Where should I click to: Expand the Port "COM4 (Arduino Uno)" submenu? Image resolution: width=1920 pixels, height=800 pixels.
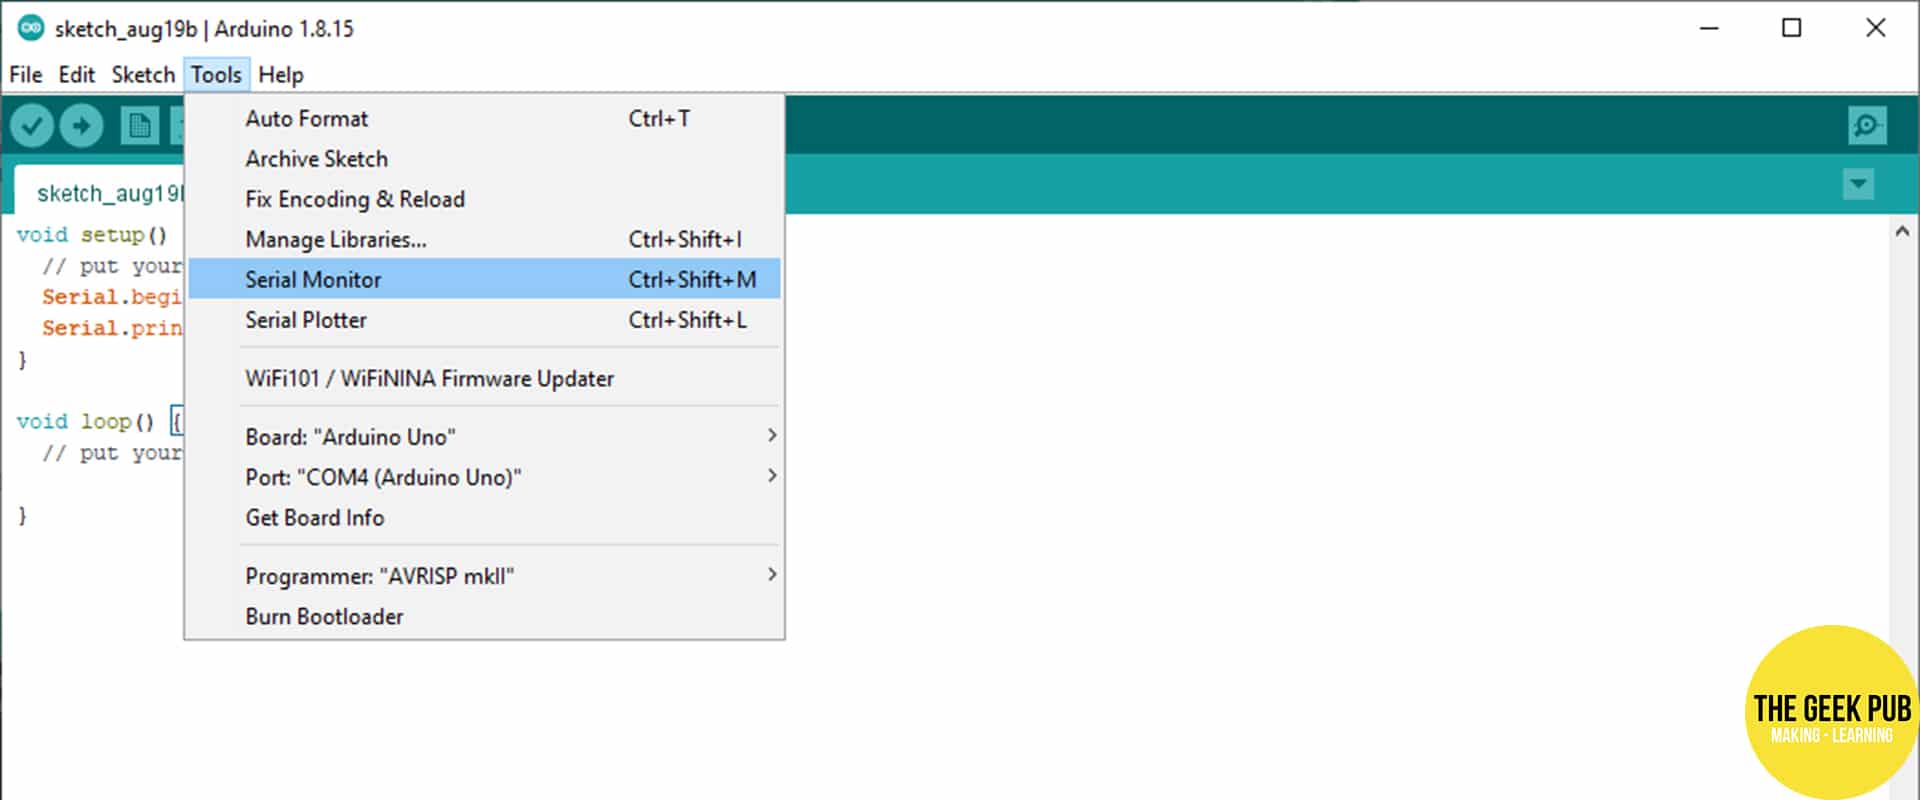click(484, 477)
